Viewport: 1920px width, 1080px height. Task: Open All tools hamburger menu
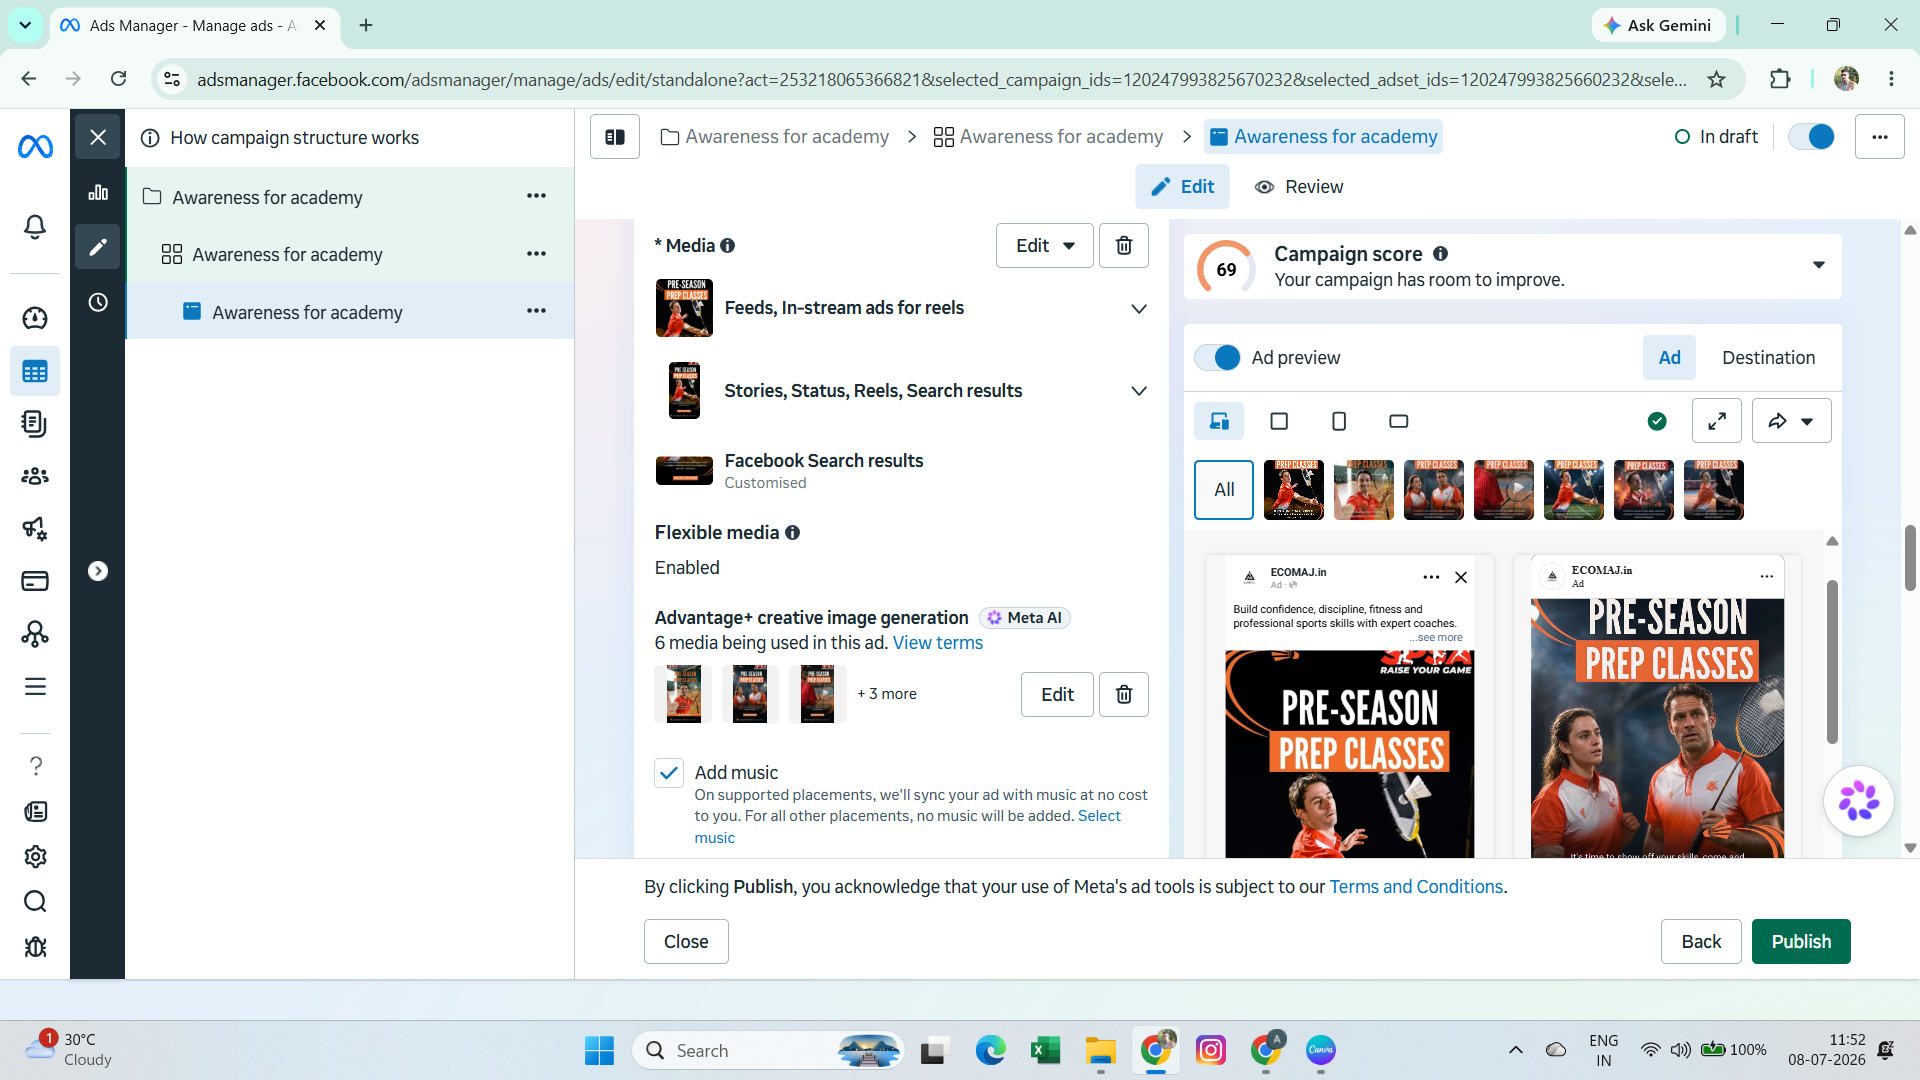35,687
